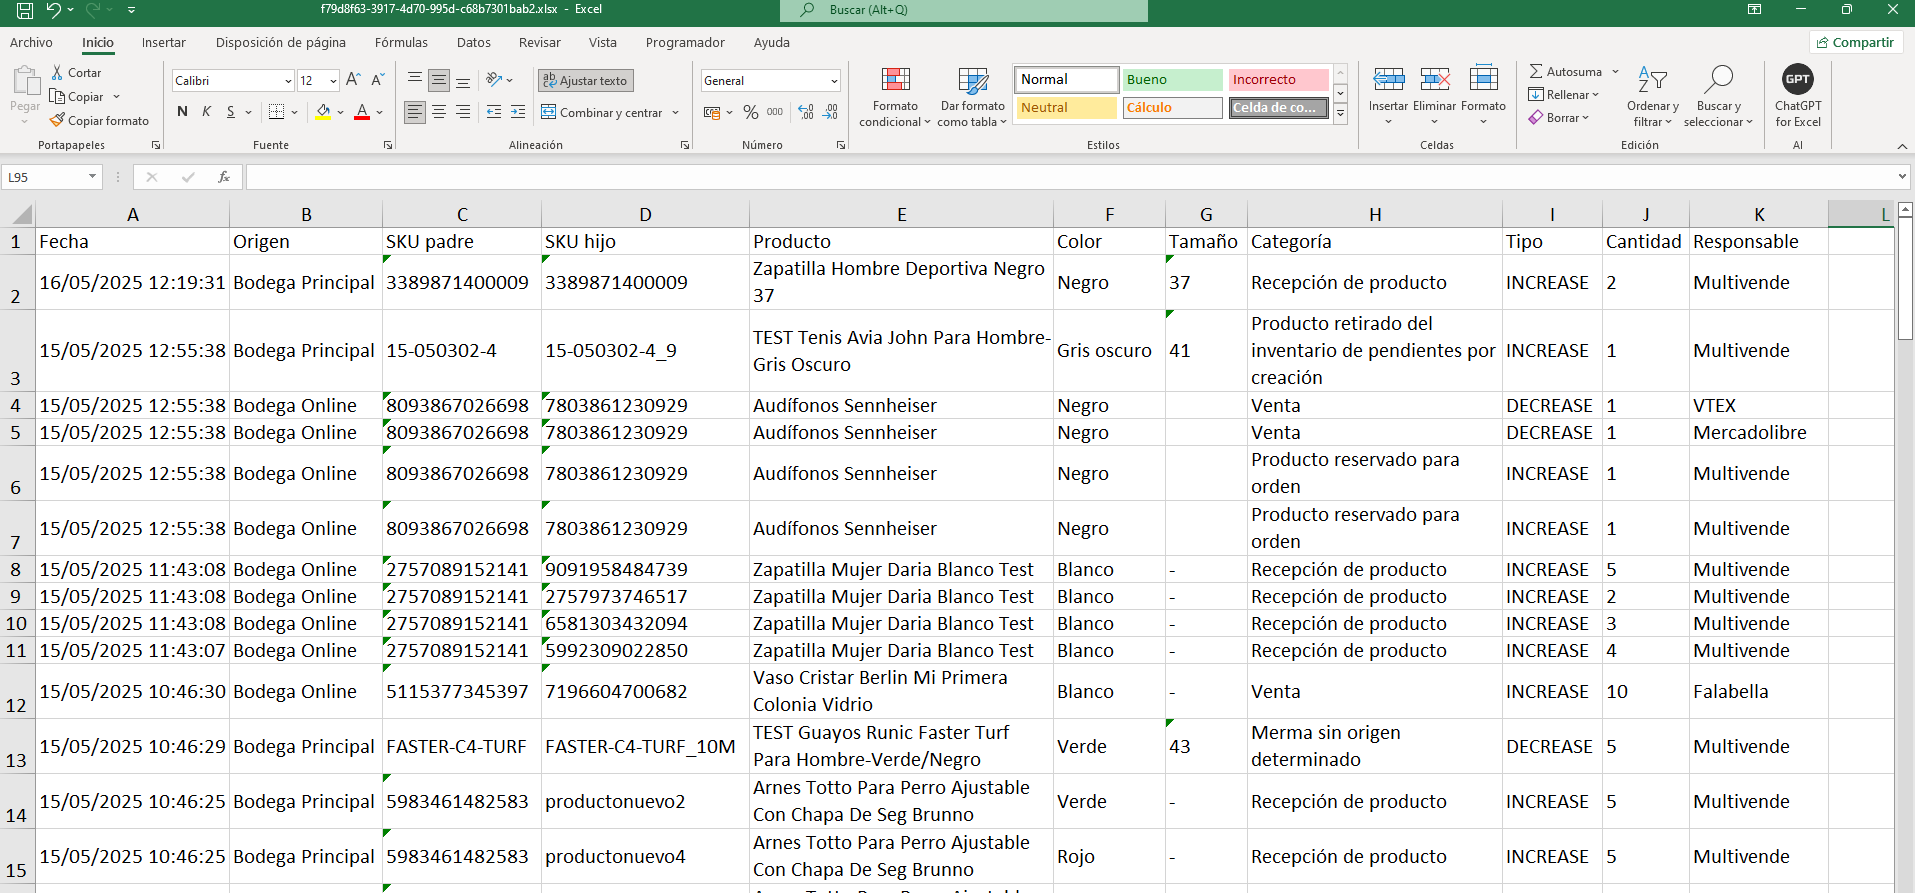
Task: Align text to top icon
Action: point(415,80)
